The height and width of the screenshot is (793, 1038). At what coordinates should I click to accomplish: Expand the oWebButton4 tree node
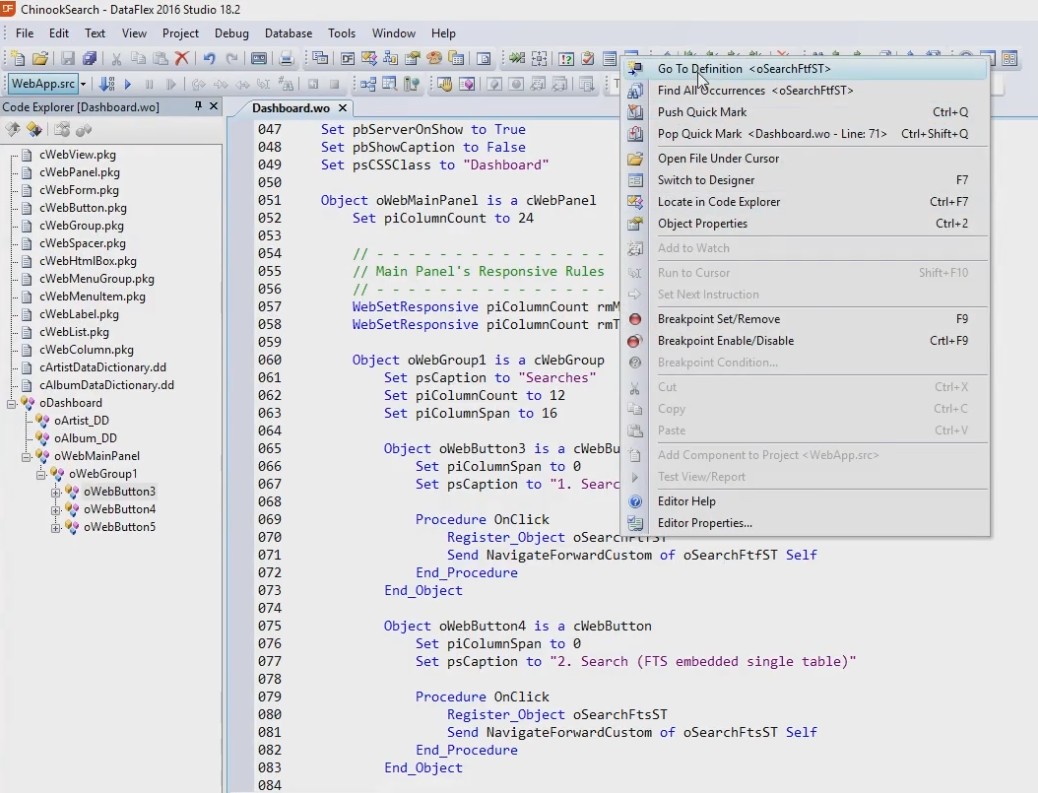point(57,510)
